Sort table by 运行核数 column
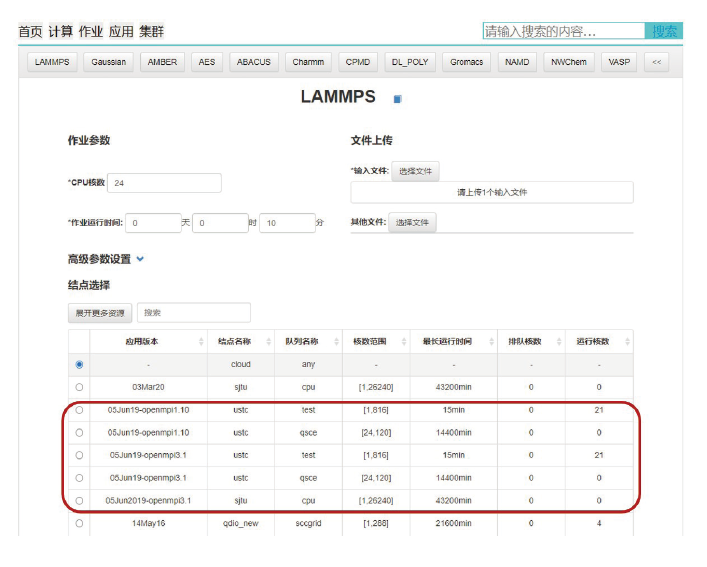Screen dimensions: 707x567 [x=627, y=342]
